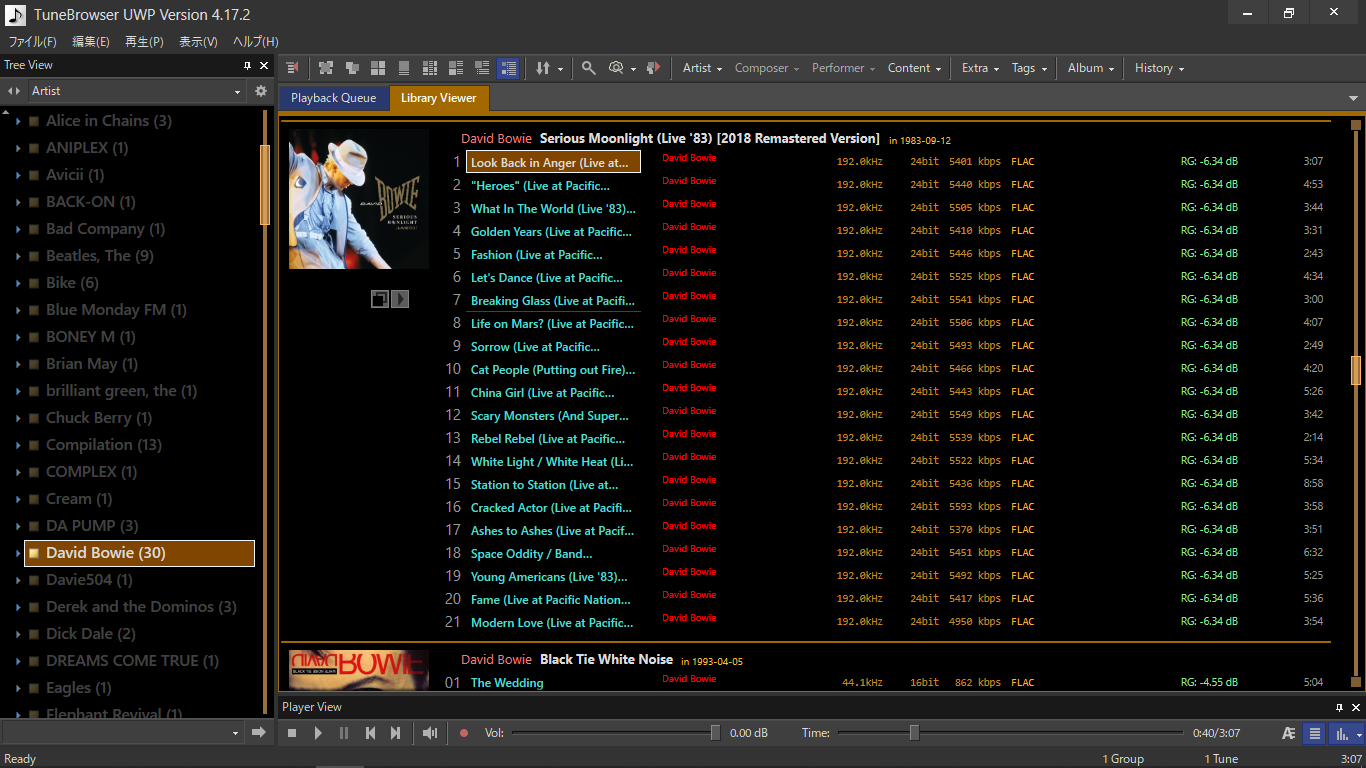Click the red record dot icon
Screen dimensions: 1366x768
[x=464, y=733]
